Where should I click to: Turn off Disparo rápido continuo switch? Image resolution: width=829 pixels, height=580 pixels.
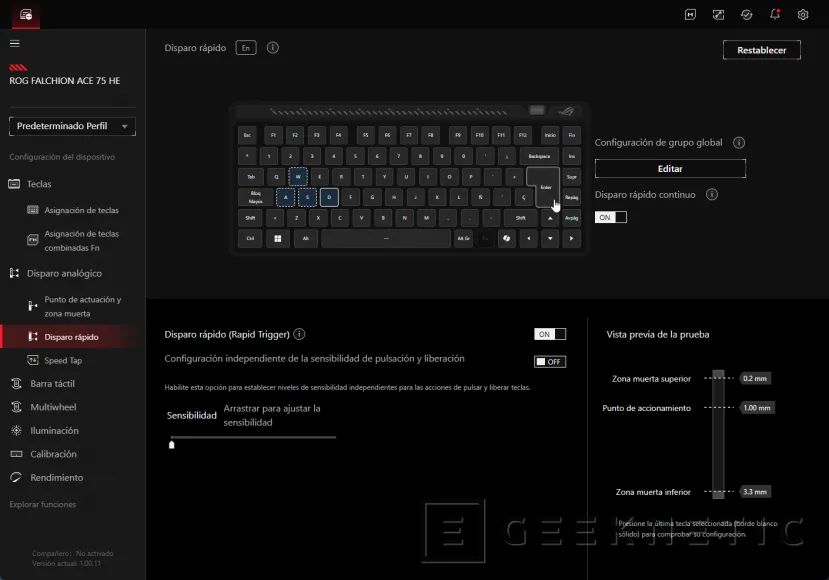click(610, 217)
